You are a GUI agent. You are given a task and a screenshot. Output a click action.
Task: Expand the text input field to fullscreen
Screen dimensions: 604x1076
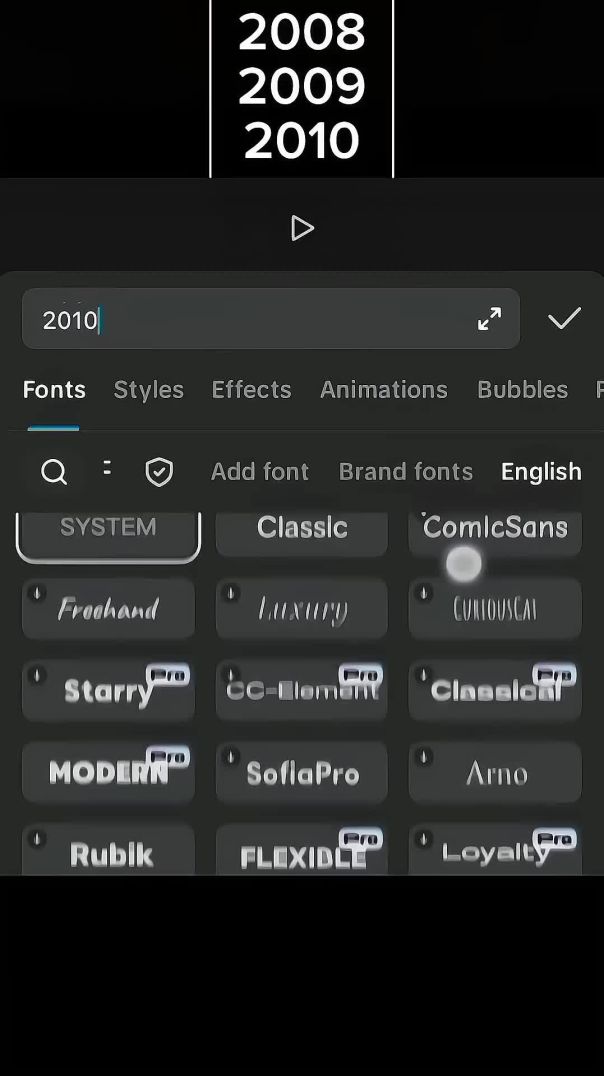489,319
